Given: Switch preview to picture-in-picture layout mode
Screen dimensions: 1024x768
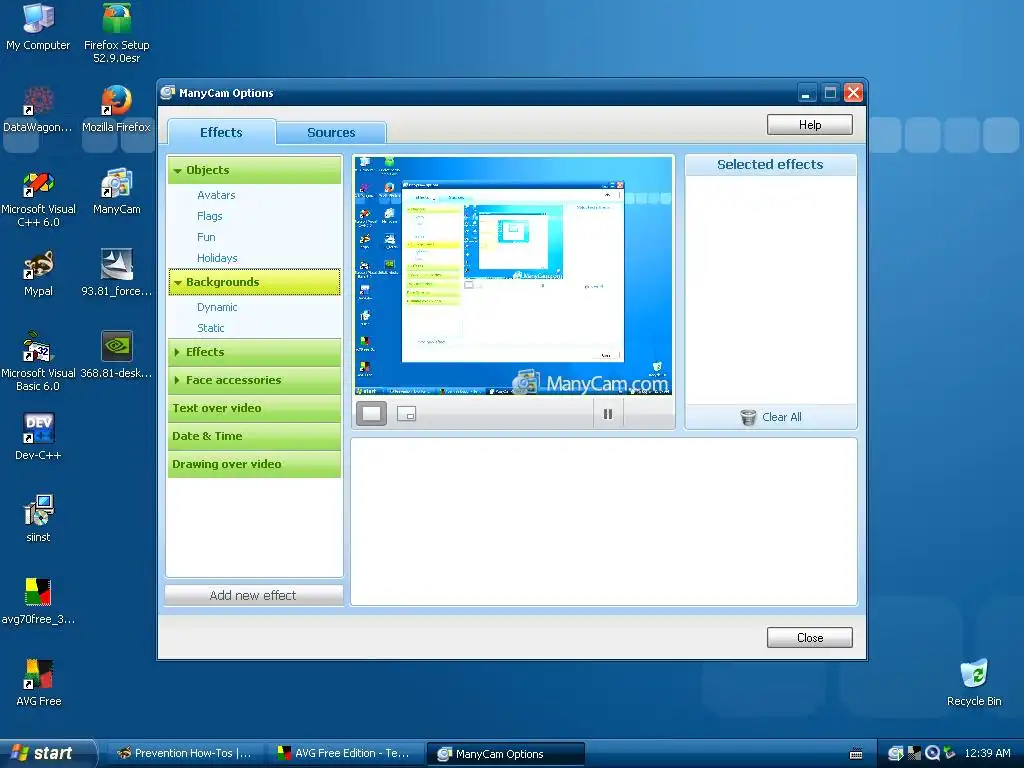Looking at the screenshot, I should 406,414.
